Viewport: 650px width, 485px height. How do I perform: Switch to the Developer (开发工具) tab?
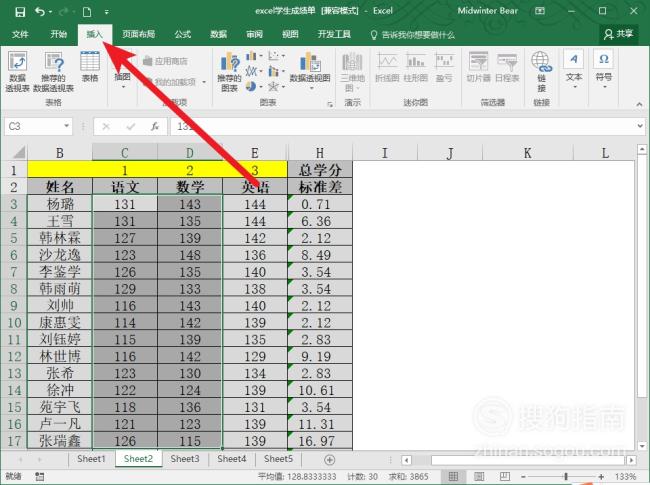(334, 34)
